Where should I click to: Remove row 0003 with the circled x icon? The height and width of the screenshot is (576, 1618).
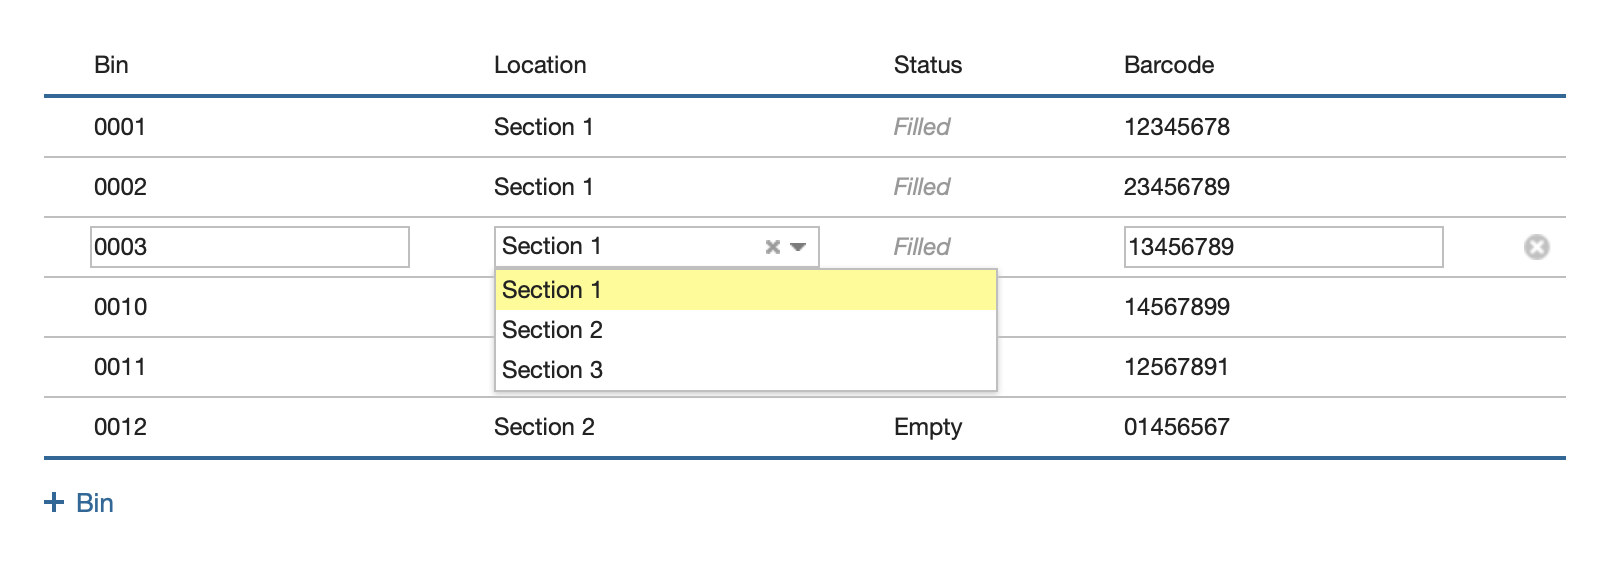pos(1537,247)
